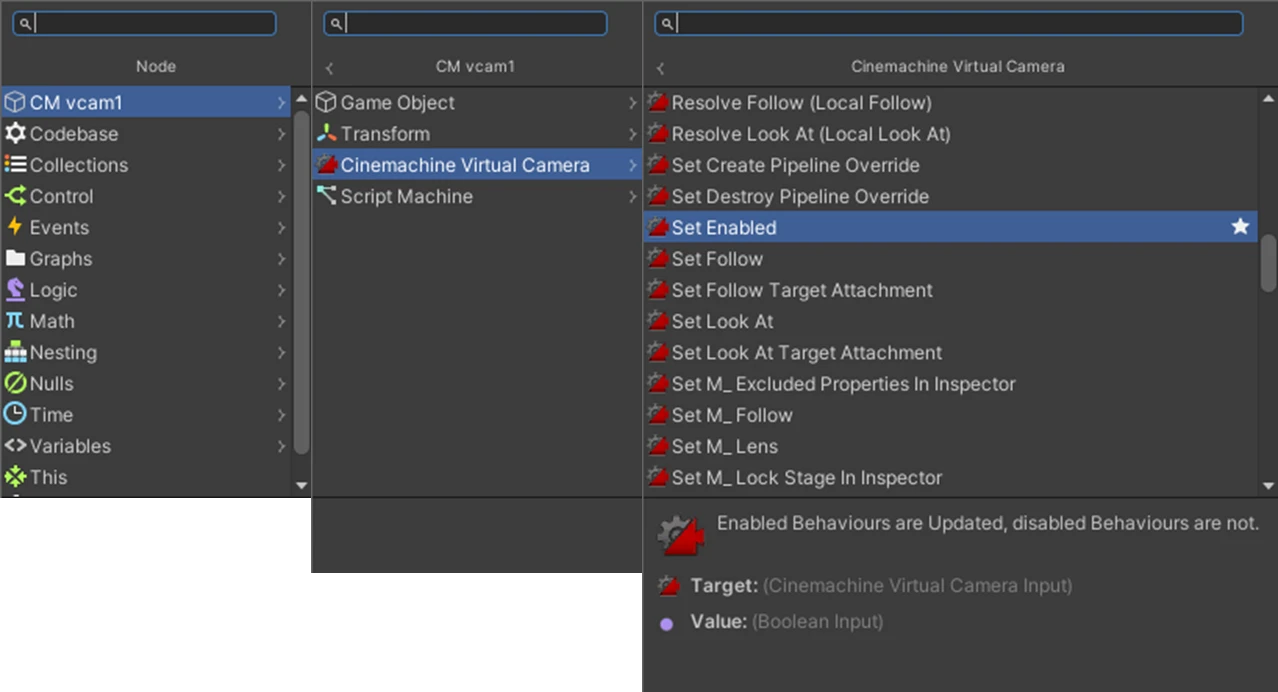Open the Graphs category
1278x692 pixels.
tap(146, 258)
